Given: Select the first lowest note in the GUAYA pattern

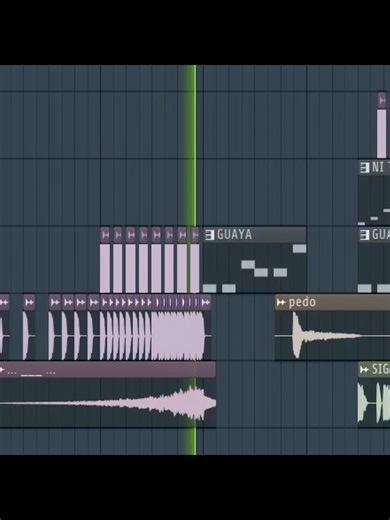Looking at the screenshot, I should (x=209, y=288).
